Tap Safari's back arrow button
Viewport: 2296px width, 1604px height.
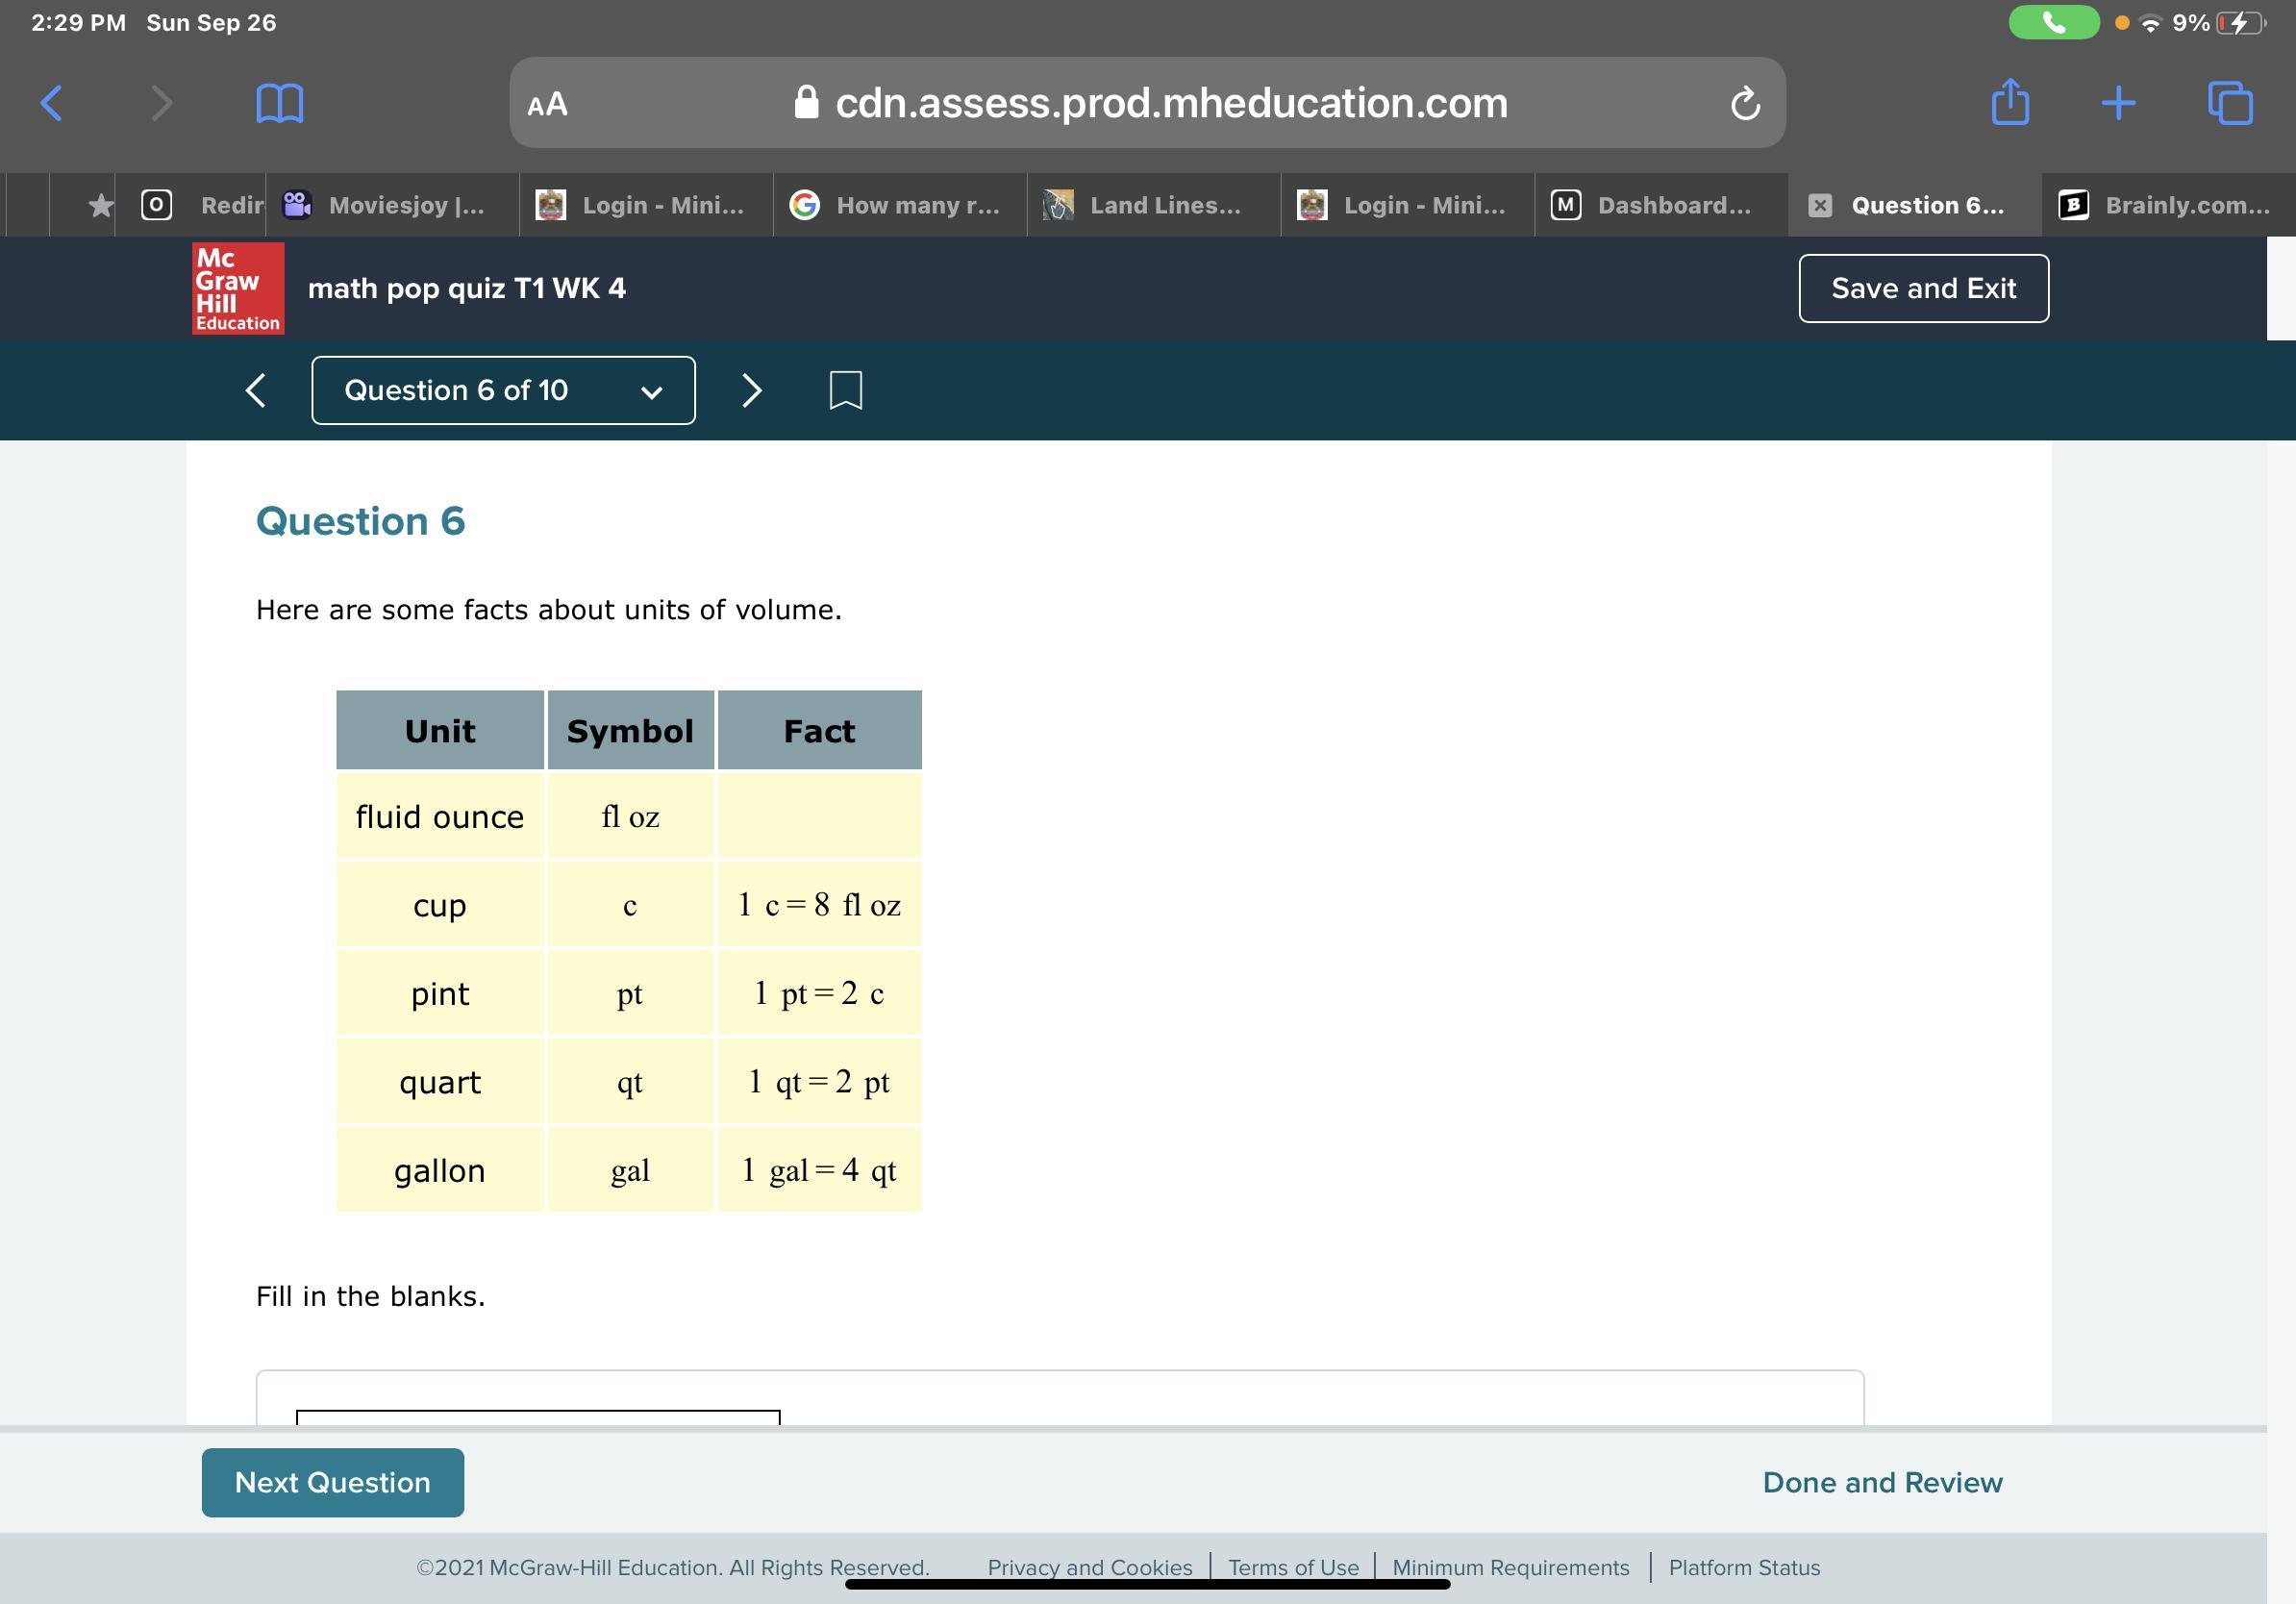52,103
